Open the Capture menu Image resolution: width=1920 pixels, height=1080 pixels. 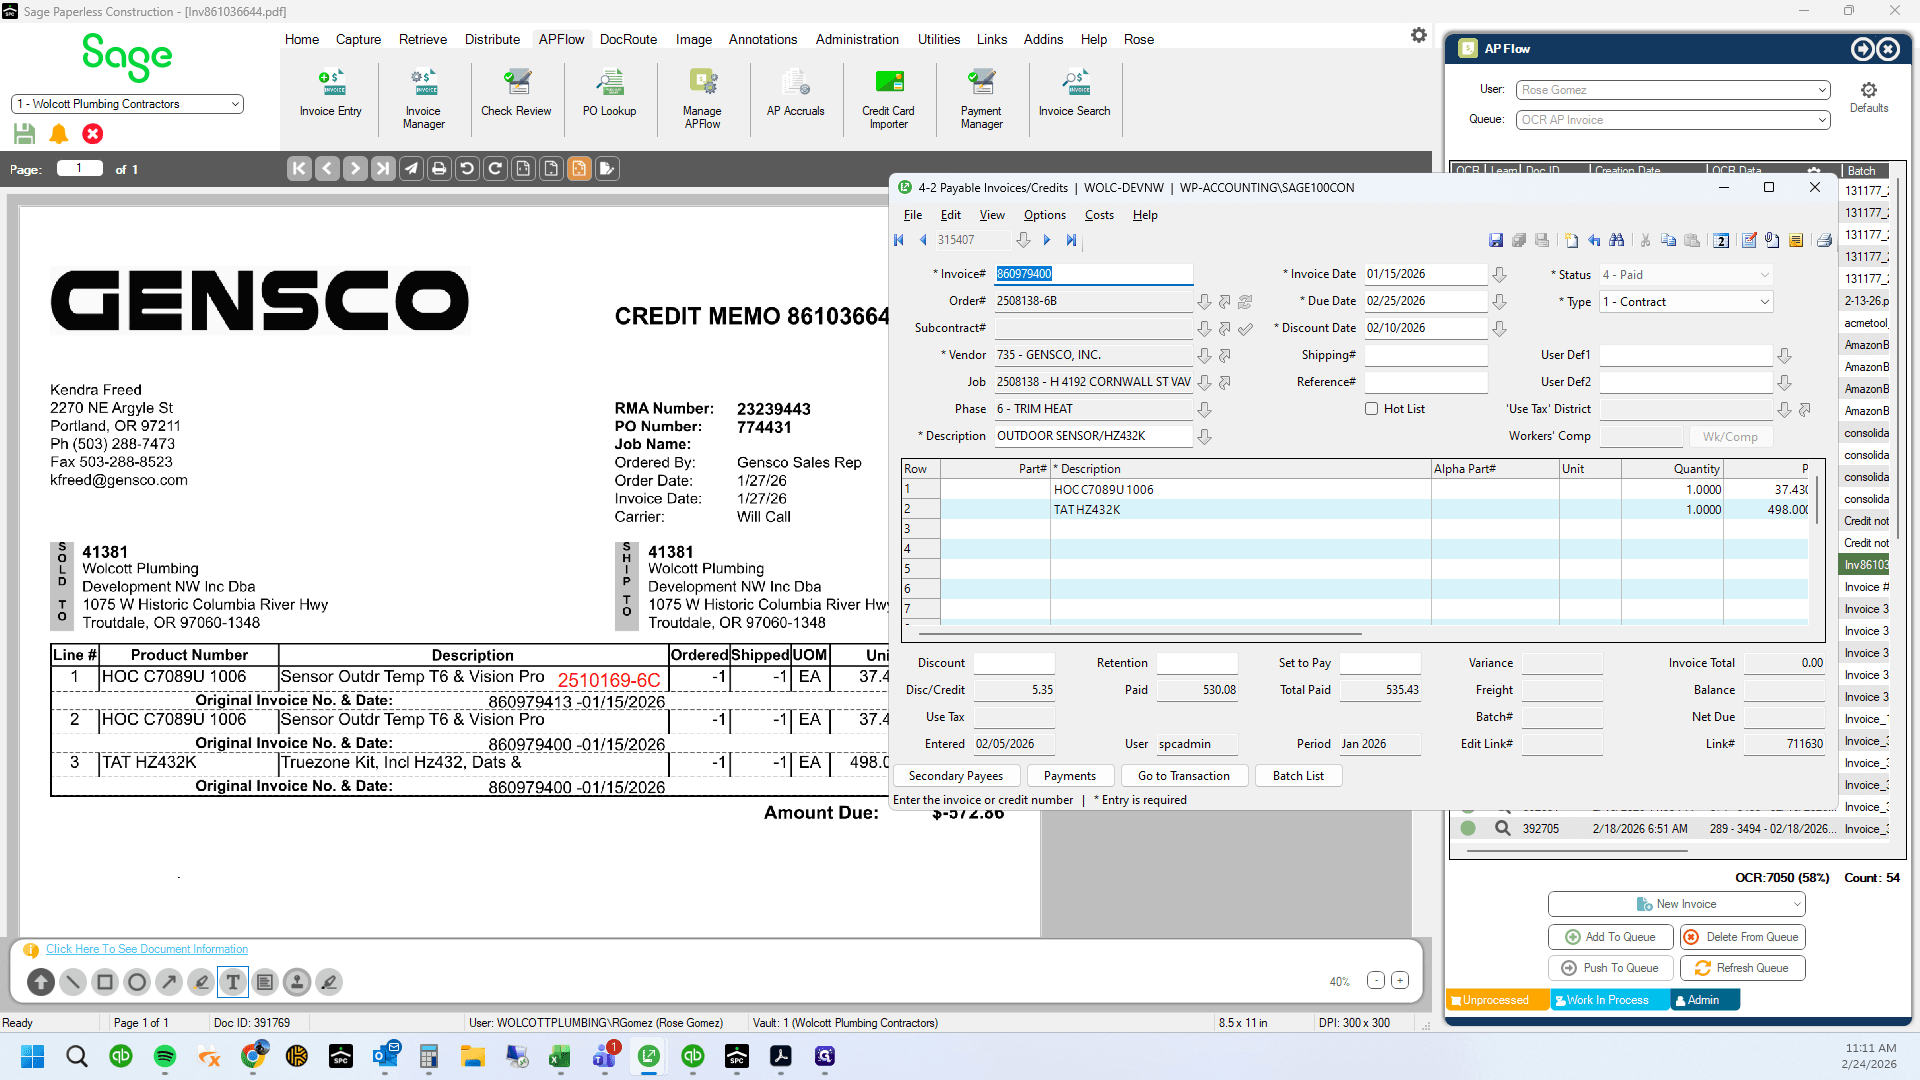[358, 39]
